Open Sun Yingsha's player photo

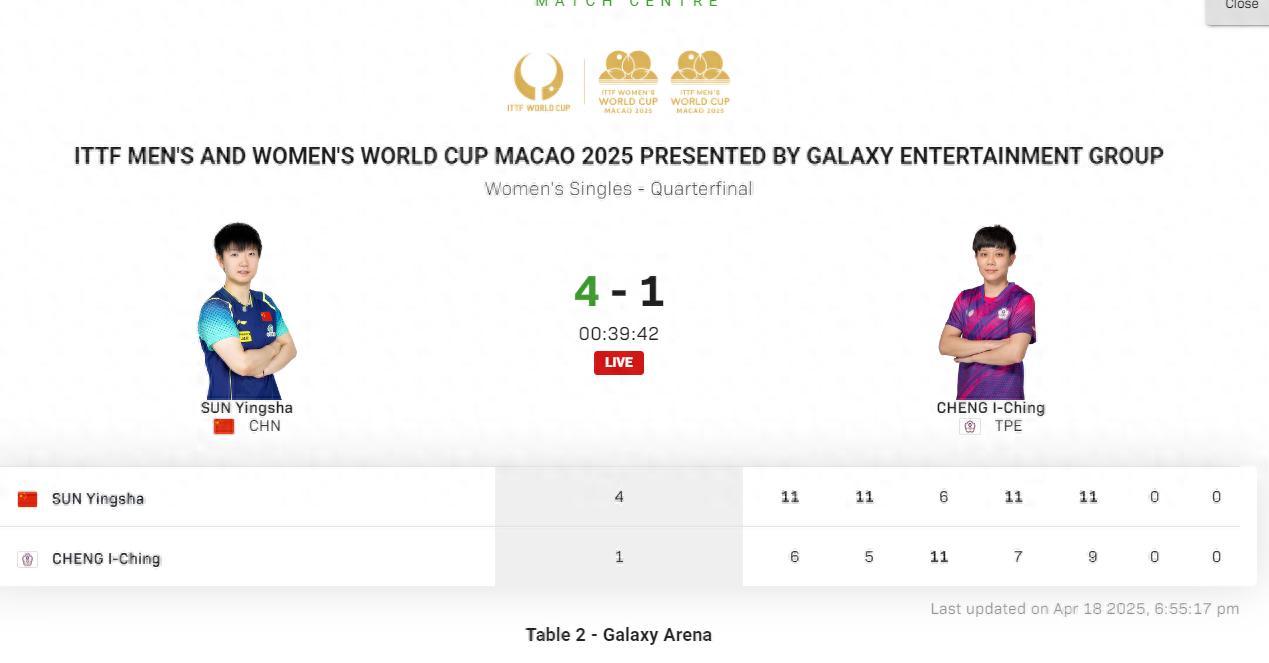click(246, 311)
